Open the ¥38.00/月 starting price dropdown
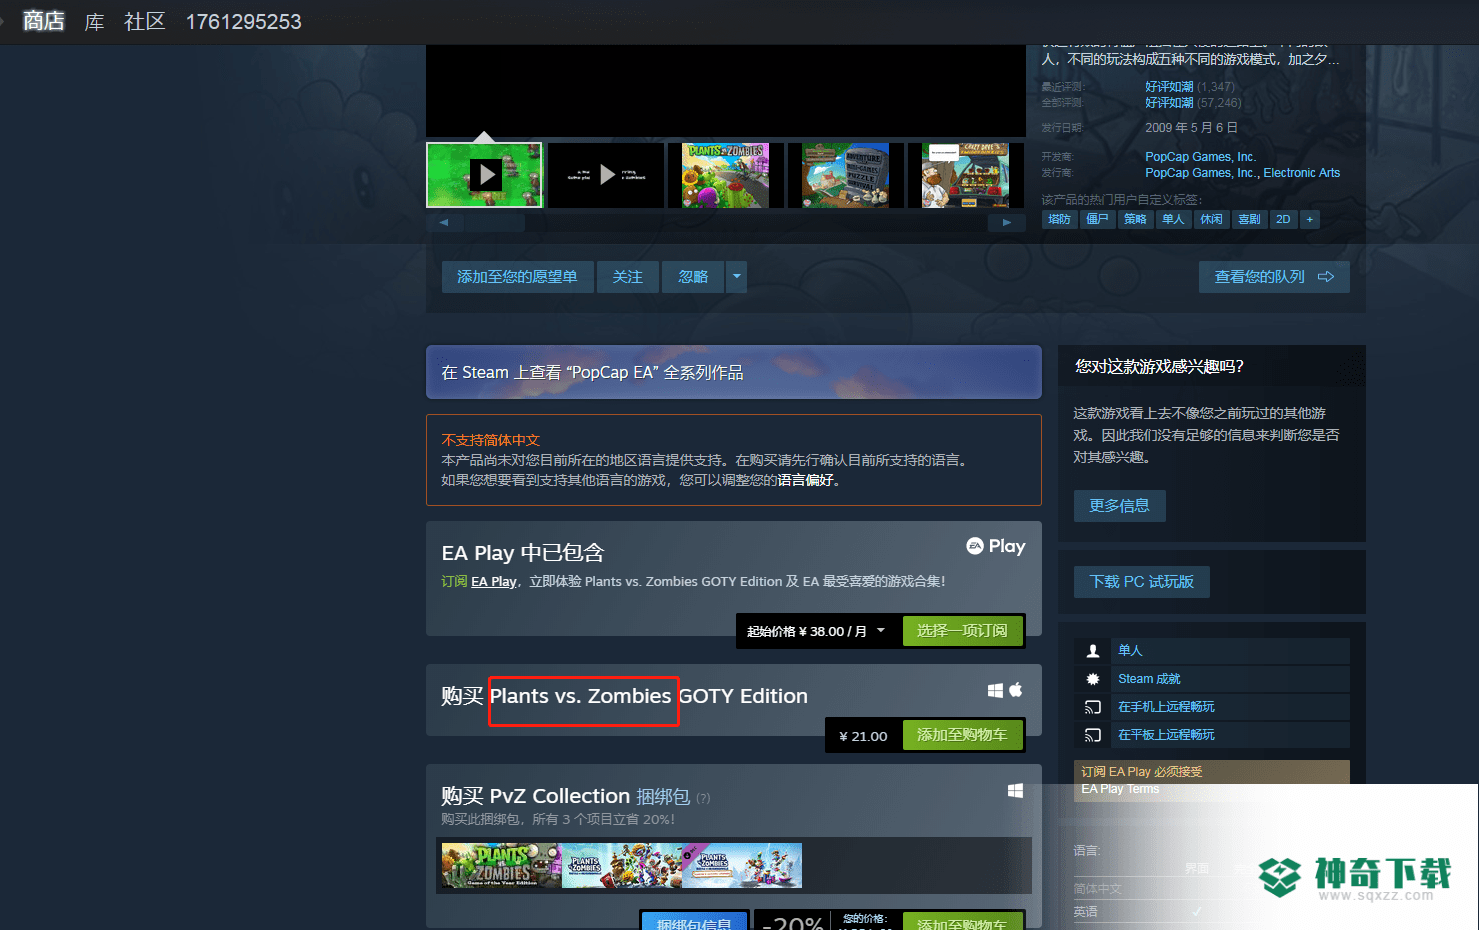The width and height of the screenshot is (1479, 930). click(816, 631)
